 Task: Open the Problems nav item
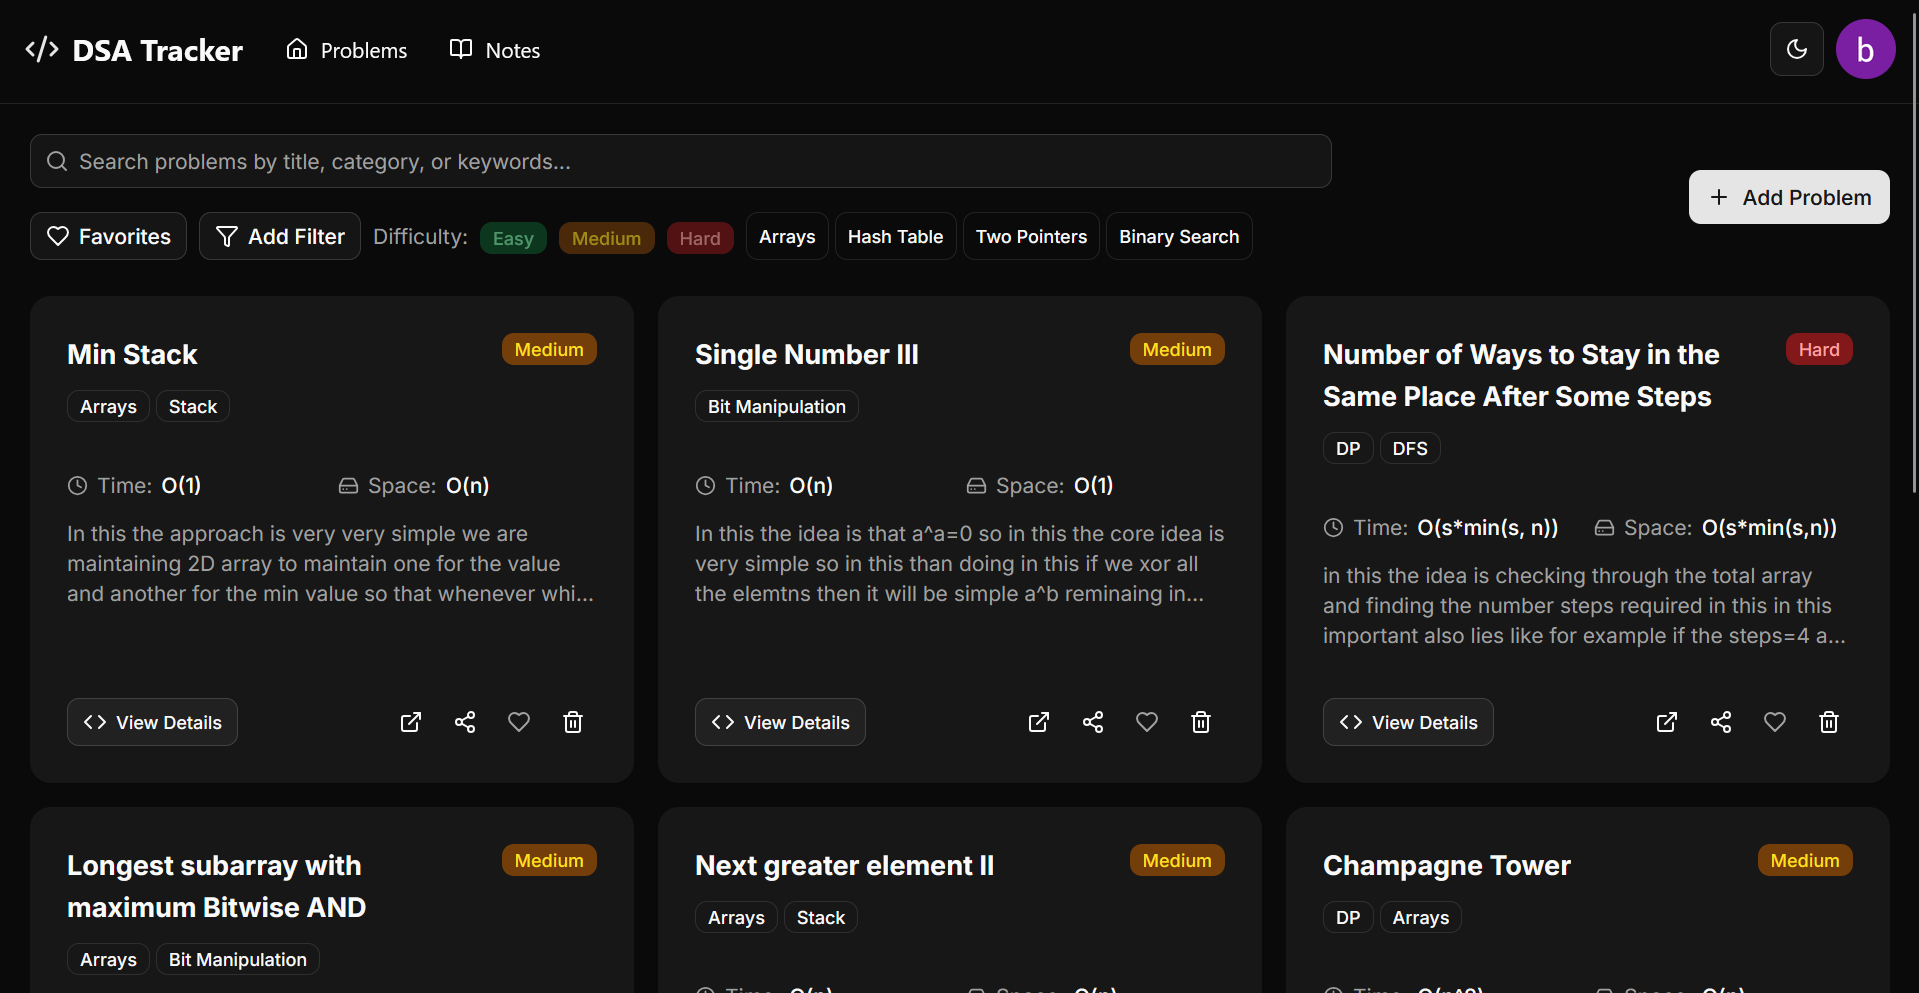coord(347,50)
